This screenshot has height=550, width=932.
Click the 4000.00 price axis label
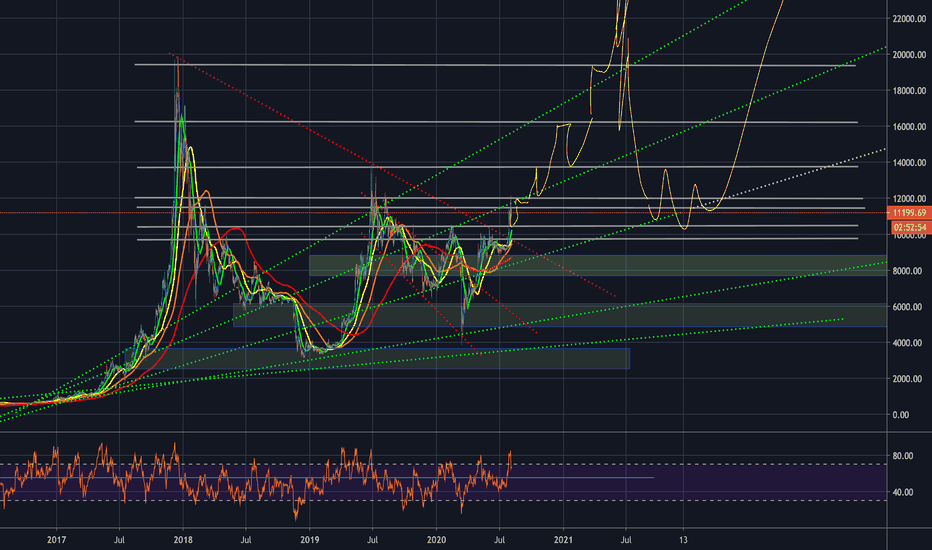coord(908,343)
